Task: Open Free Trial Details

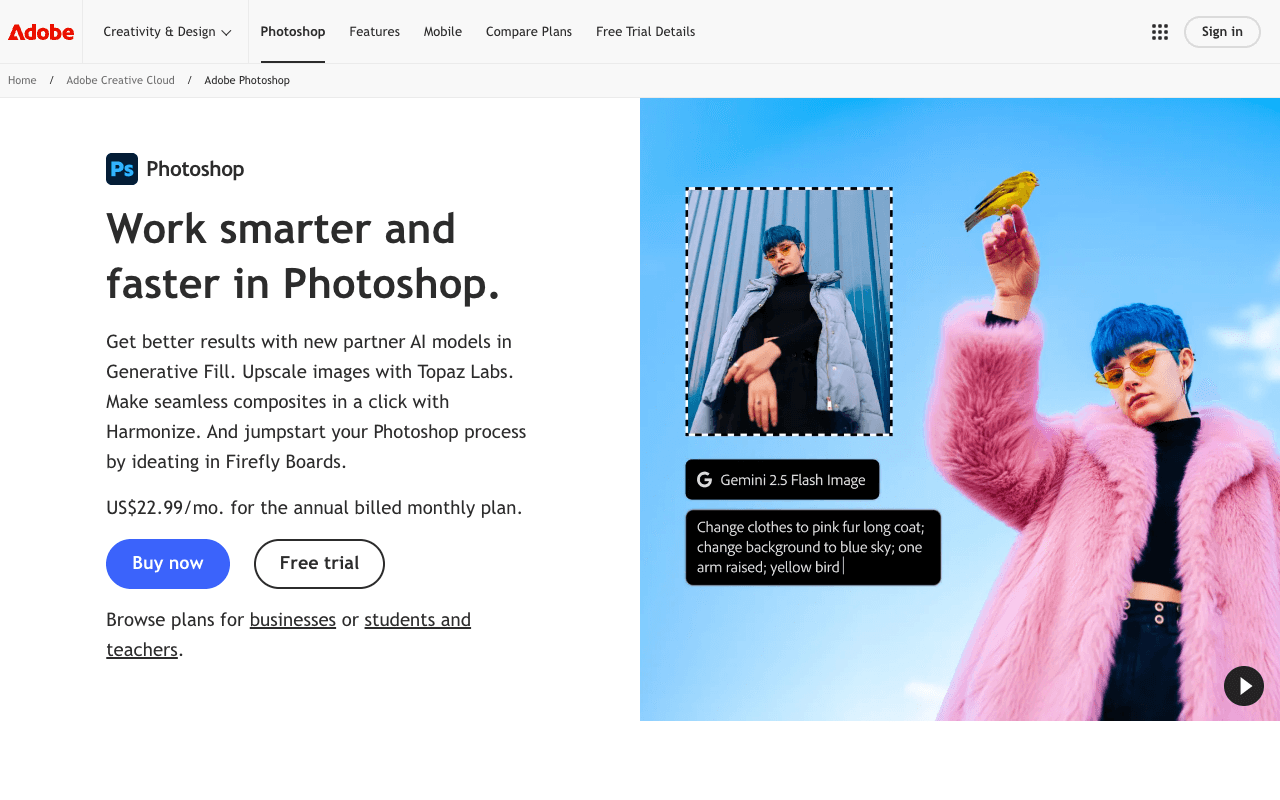Action: pyautogui.click(x=645, y=31)
